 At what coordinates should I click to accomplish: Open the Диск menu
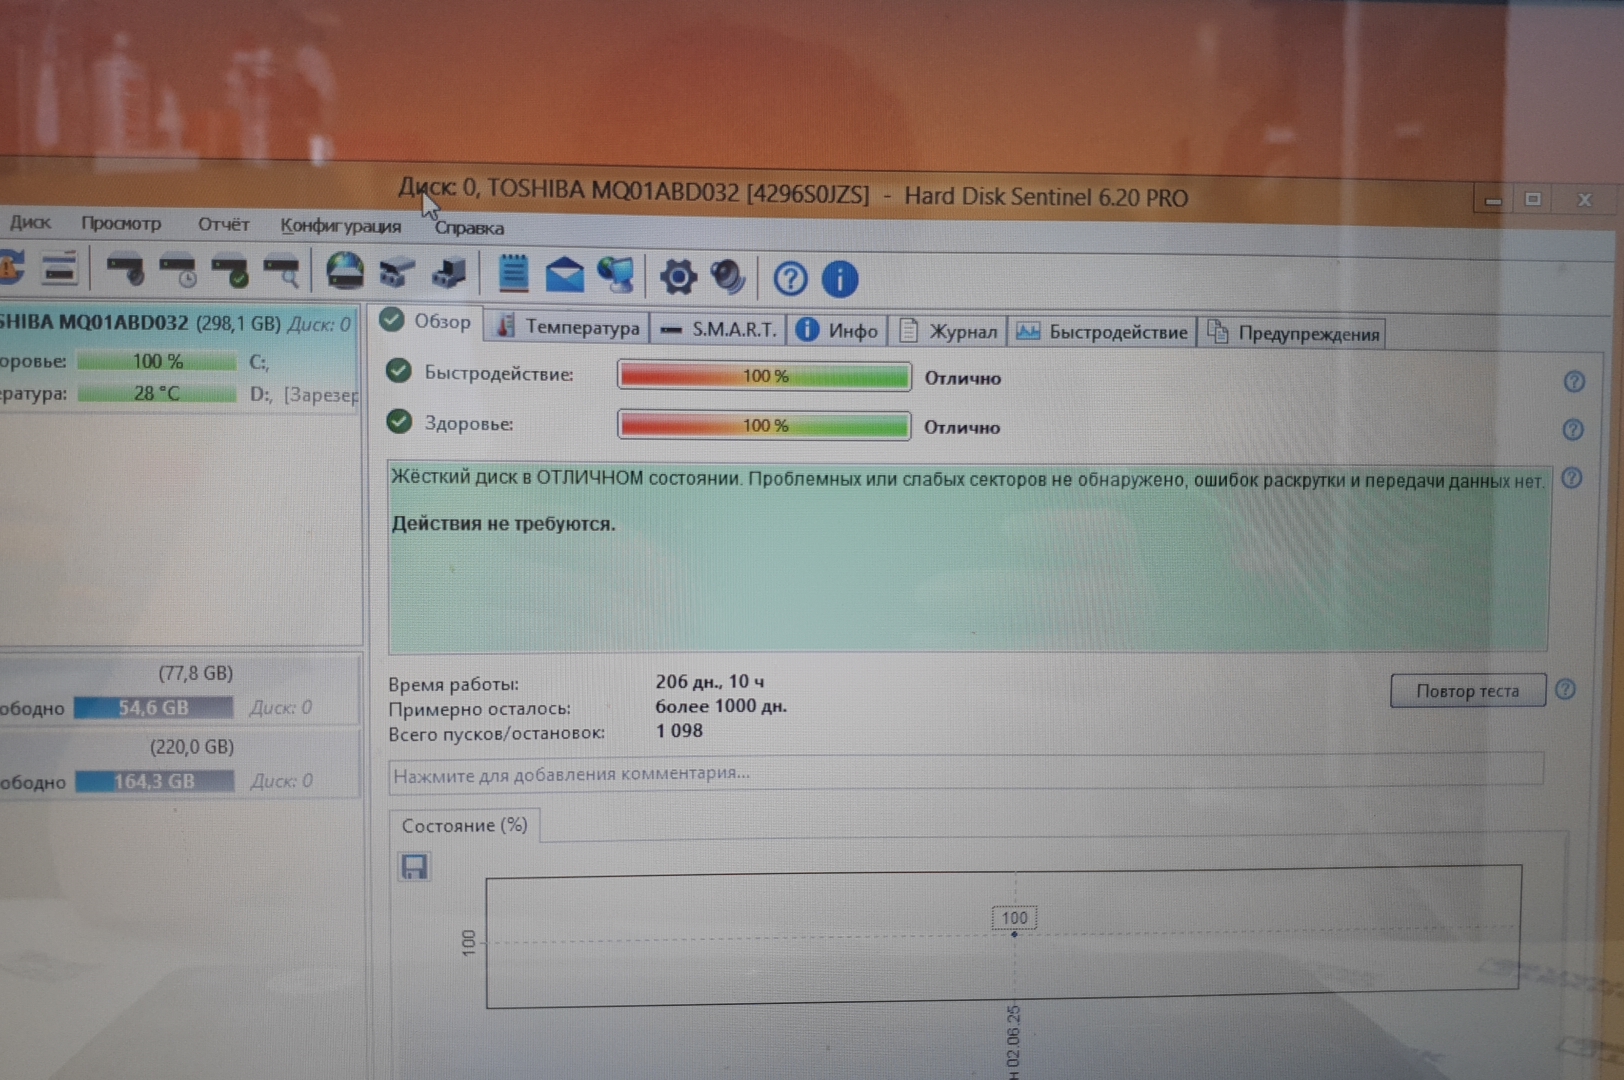[x=30, y=222]
